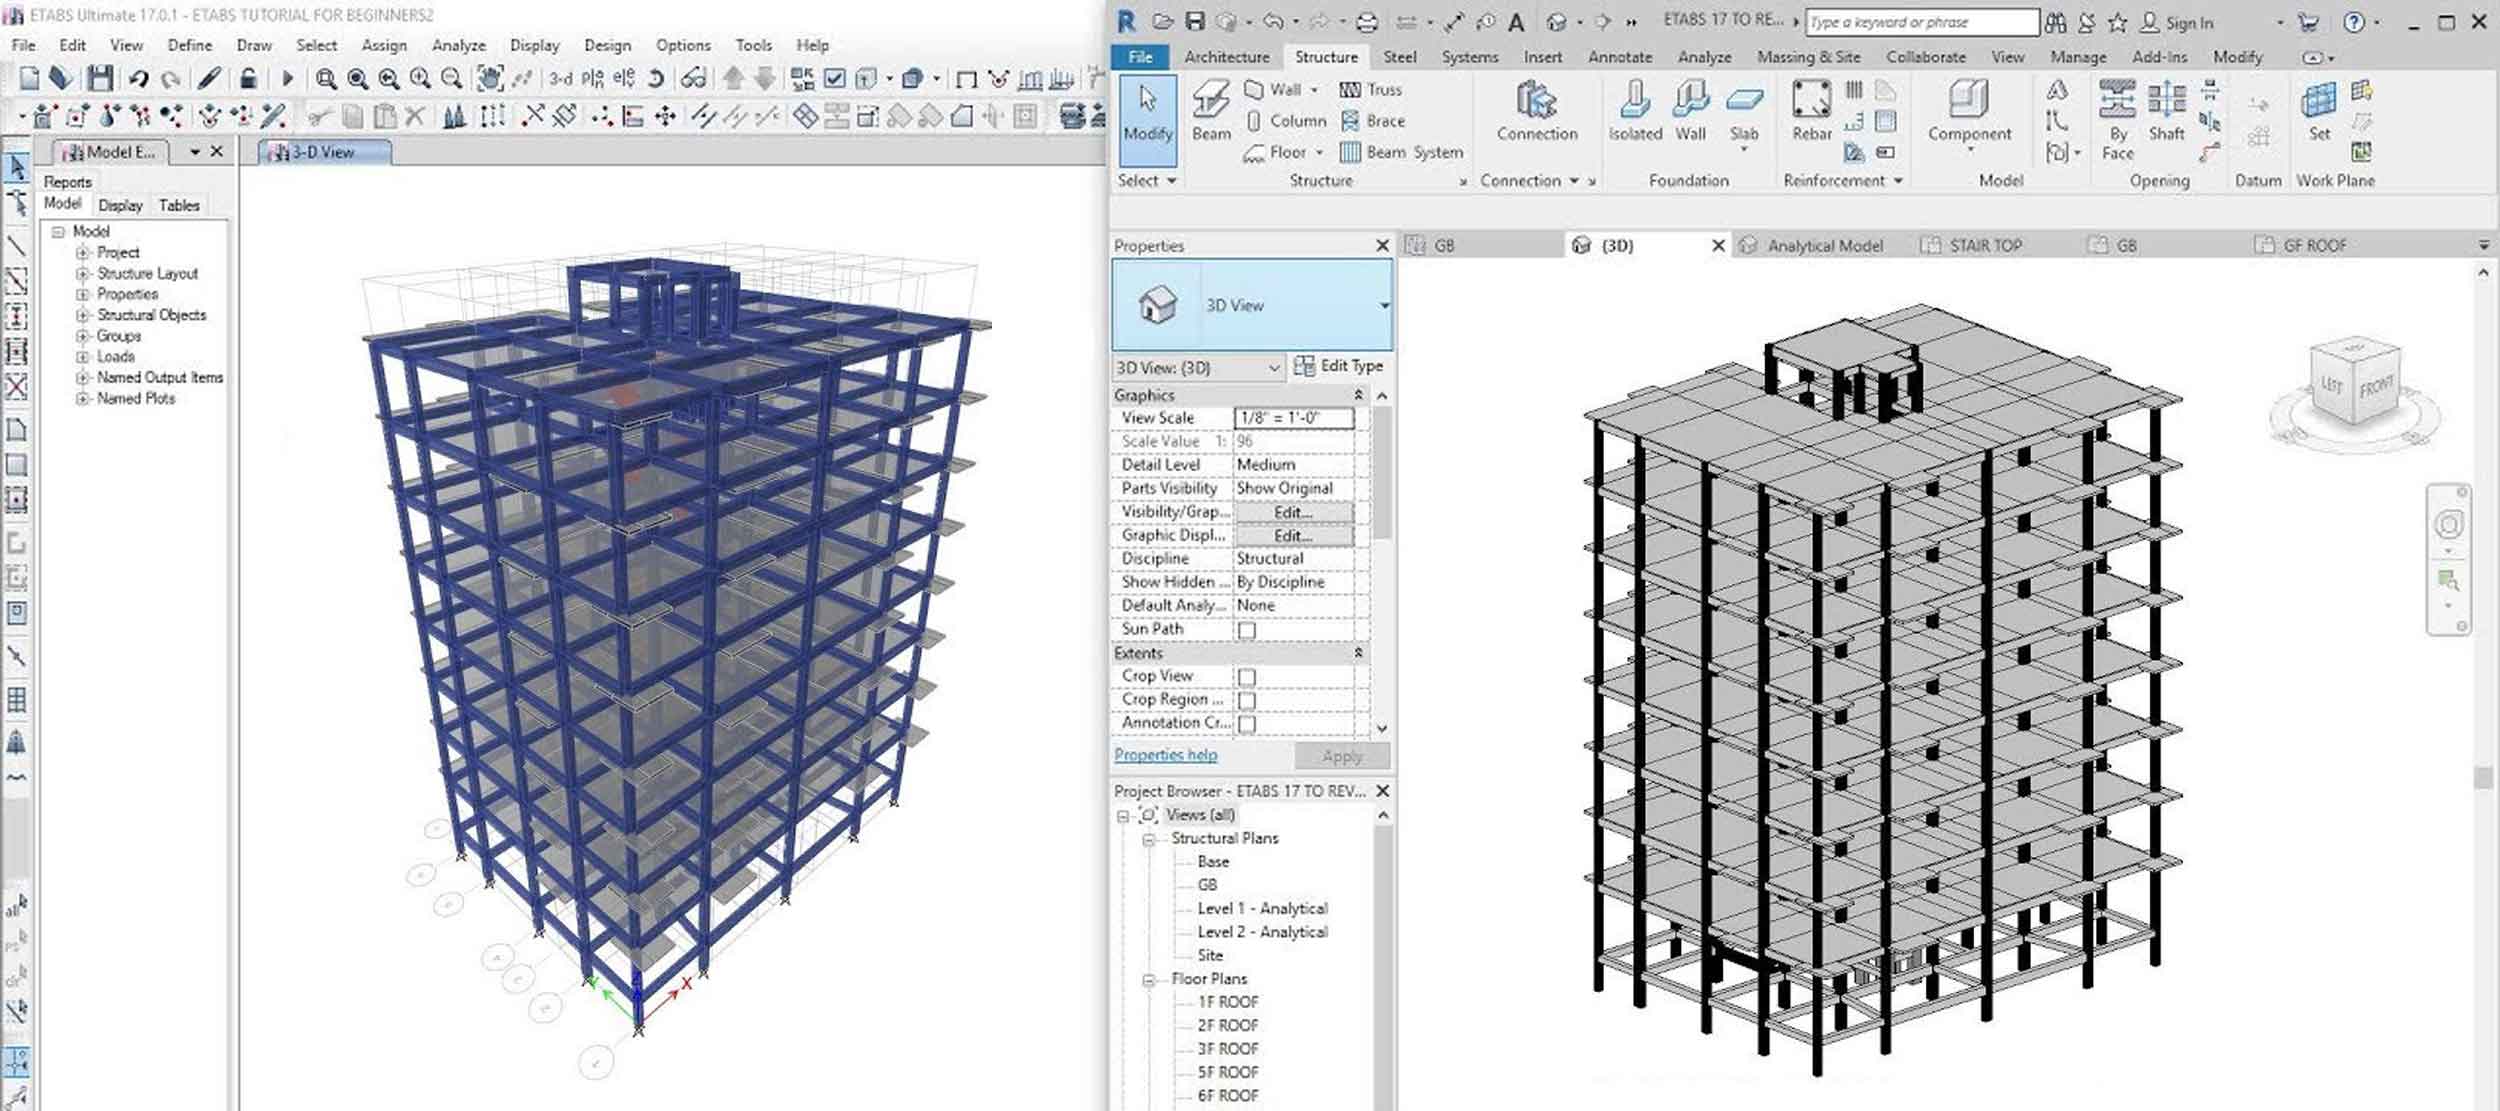This screenshot has height=1111, width=2500.
Task: Open the Analyze menu in ETABS
Action: [458, 45]
